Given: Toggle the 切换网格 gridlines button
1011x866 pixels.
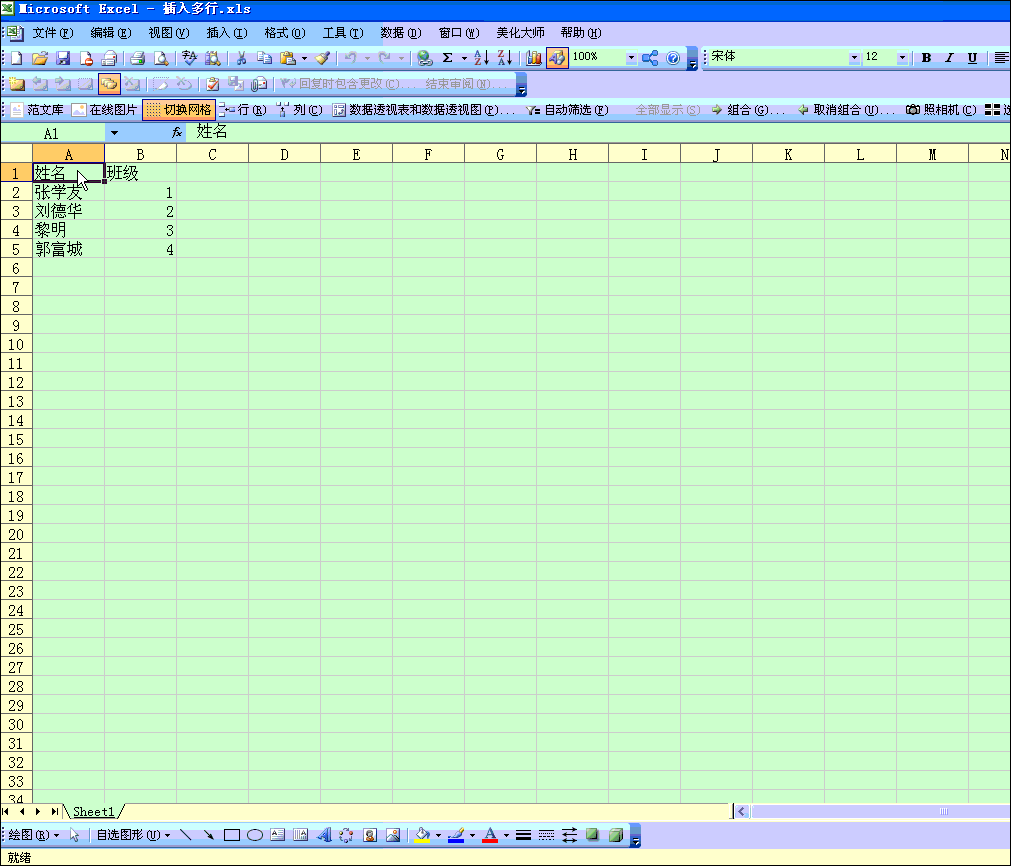Looking at the screenshot, I should (x=179, y=110).
